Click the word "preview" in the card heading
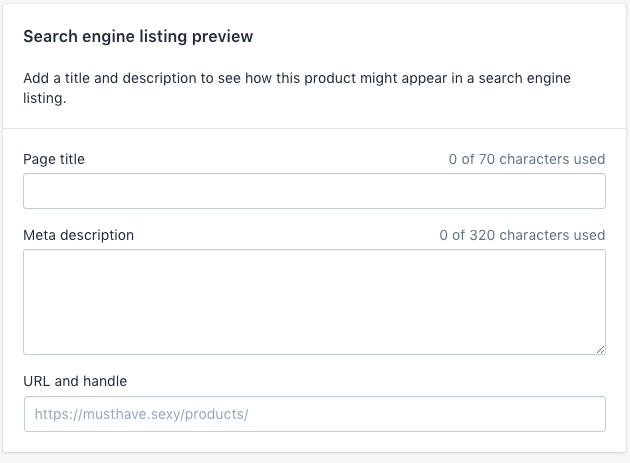This screenshot has width=630, height=463. coord(226,37)
